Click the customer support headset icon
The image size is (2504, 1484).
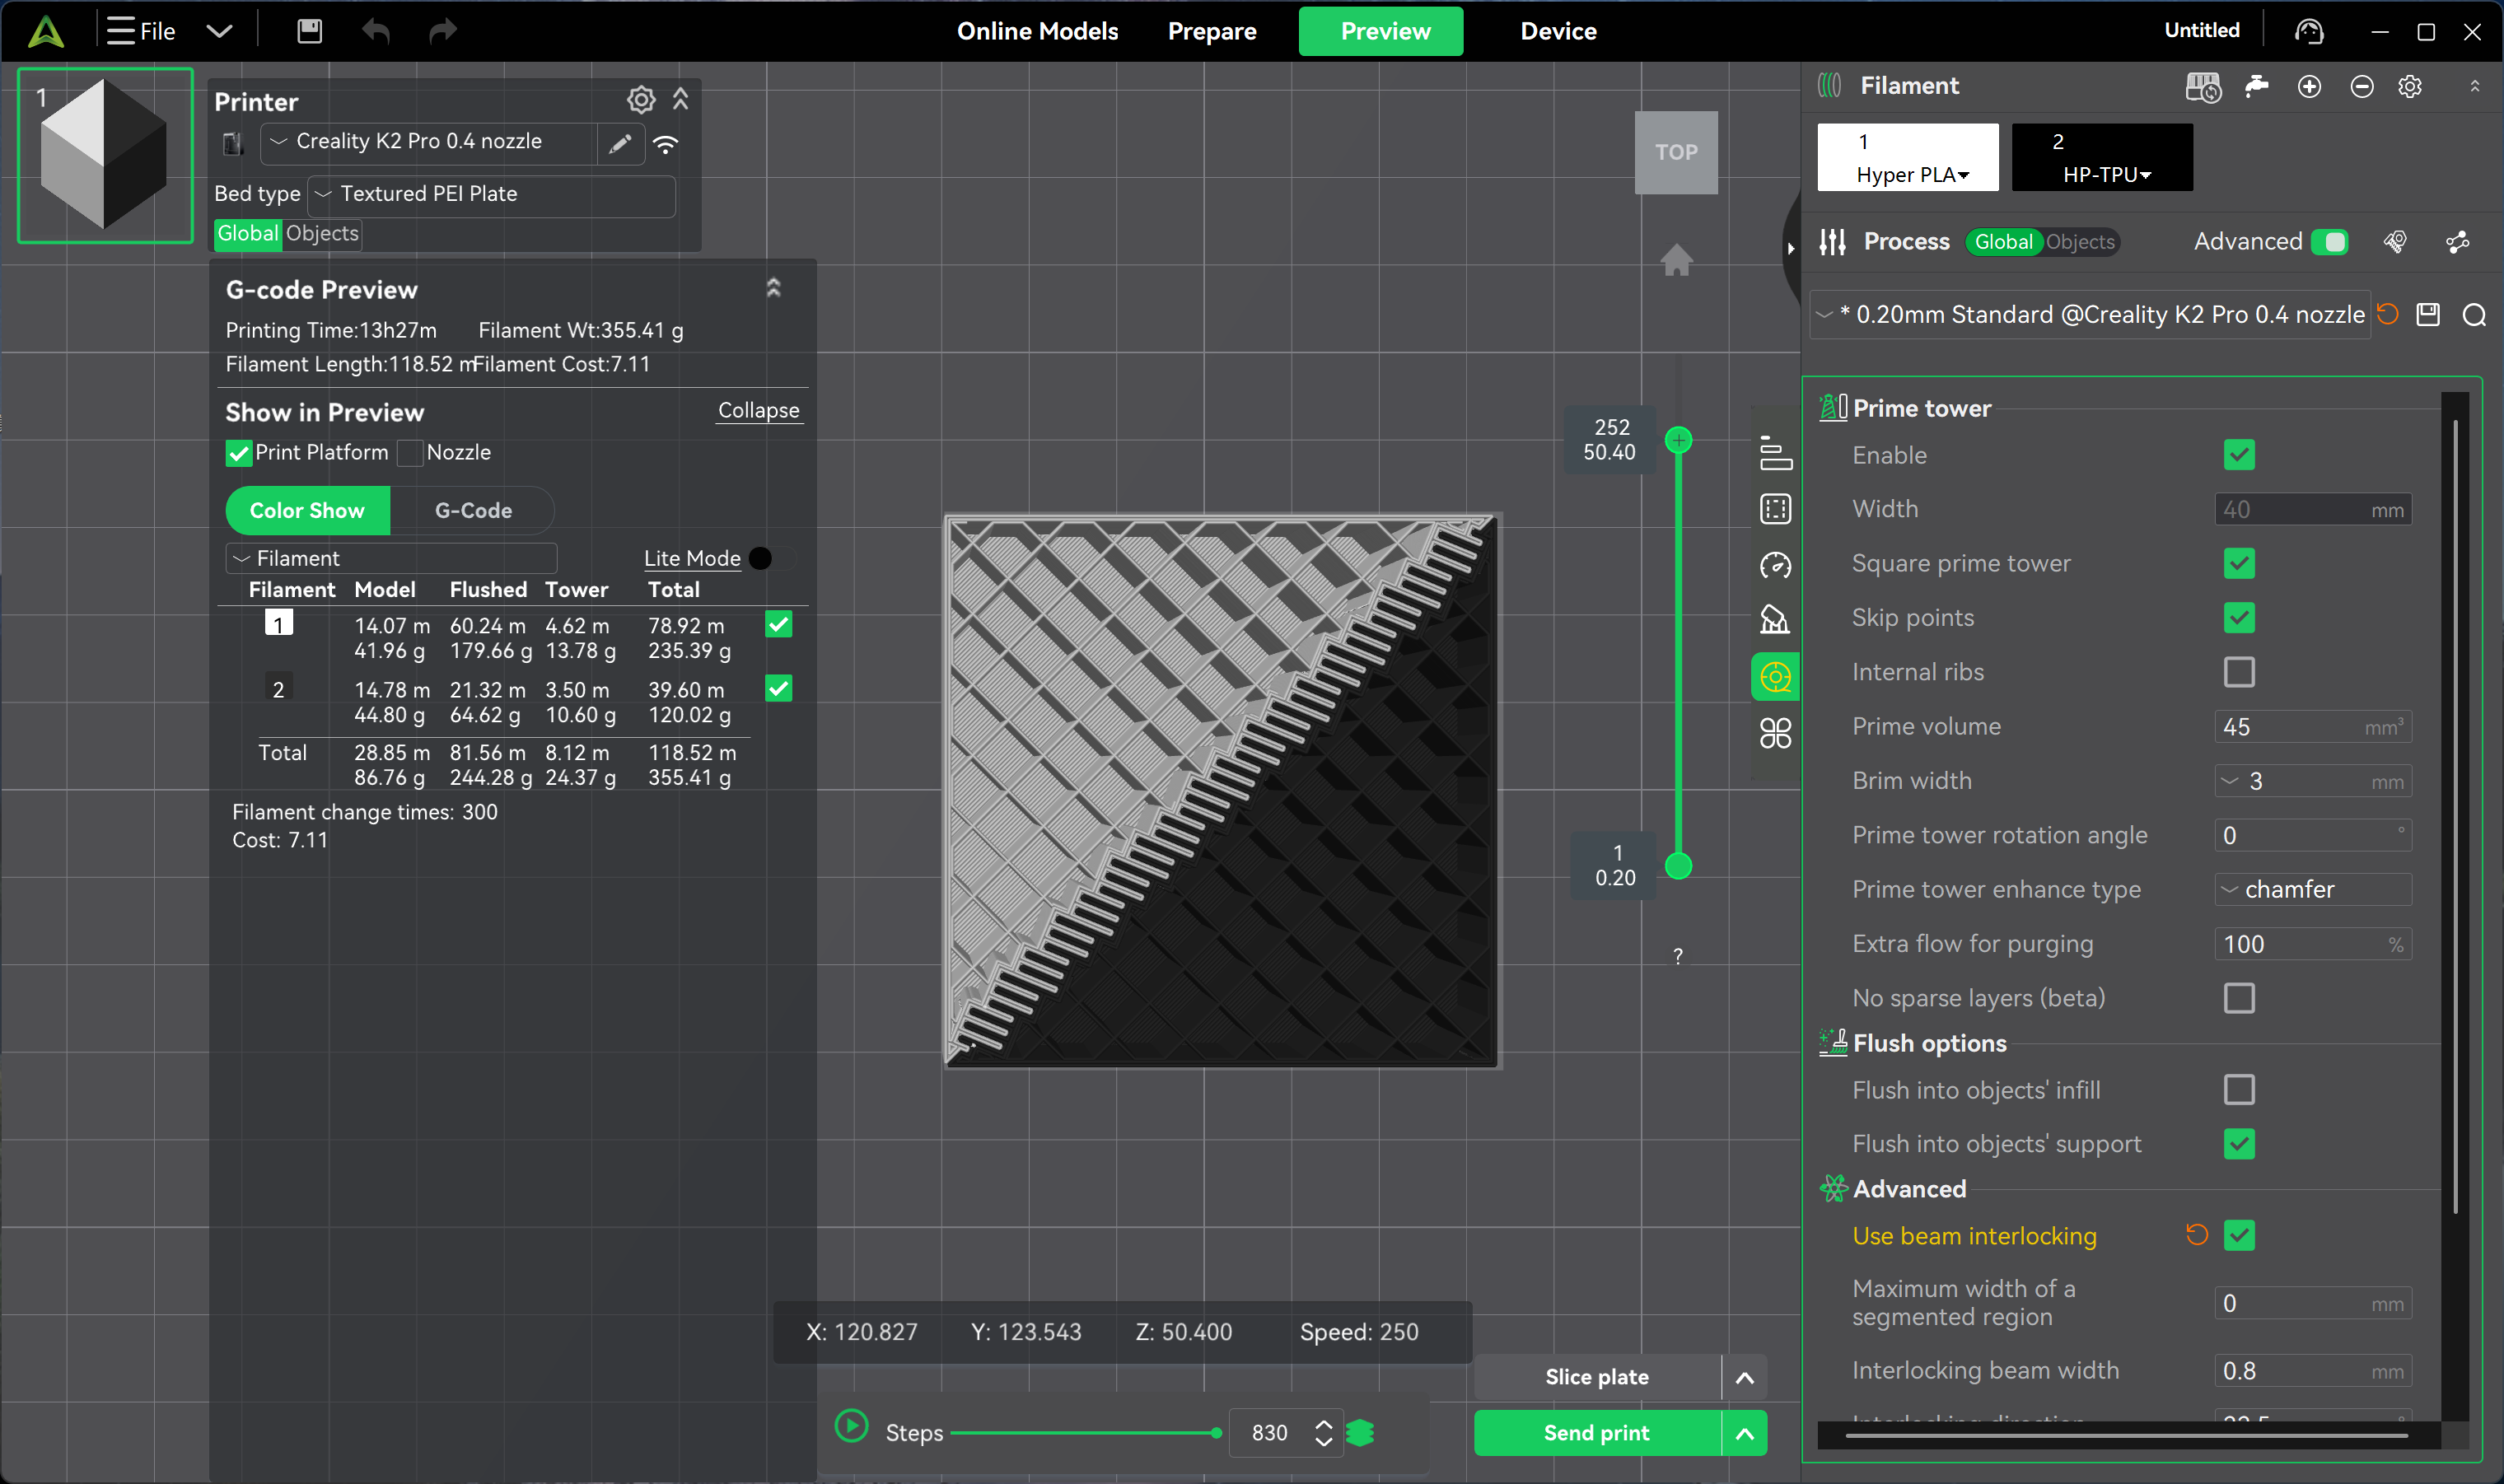(2309, 31)
